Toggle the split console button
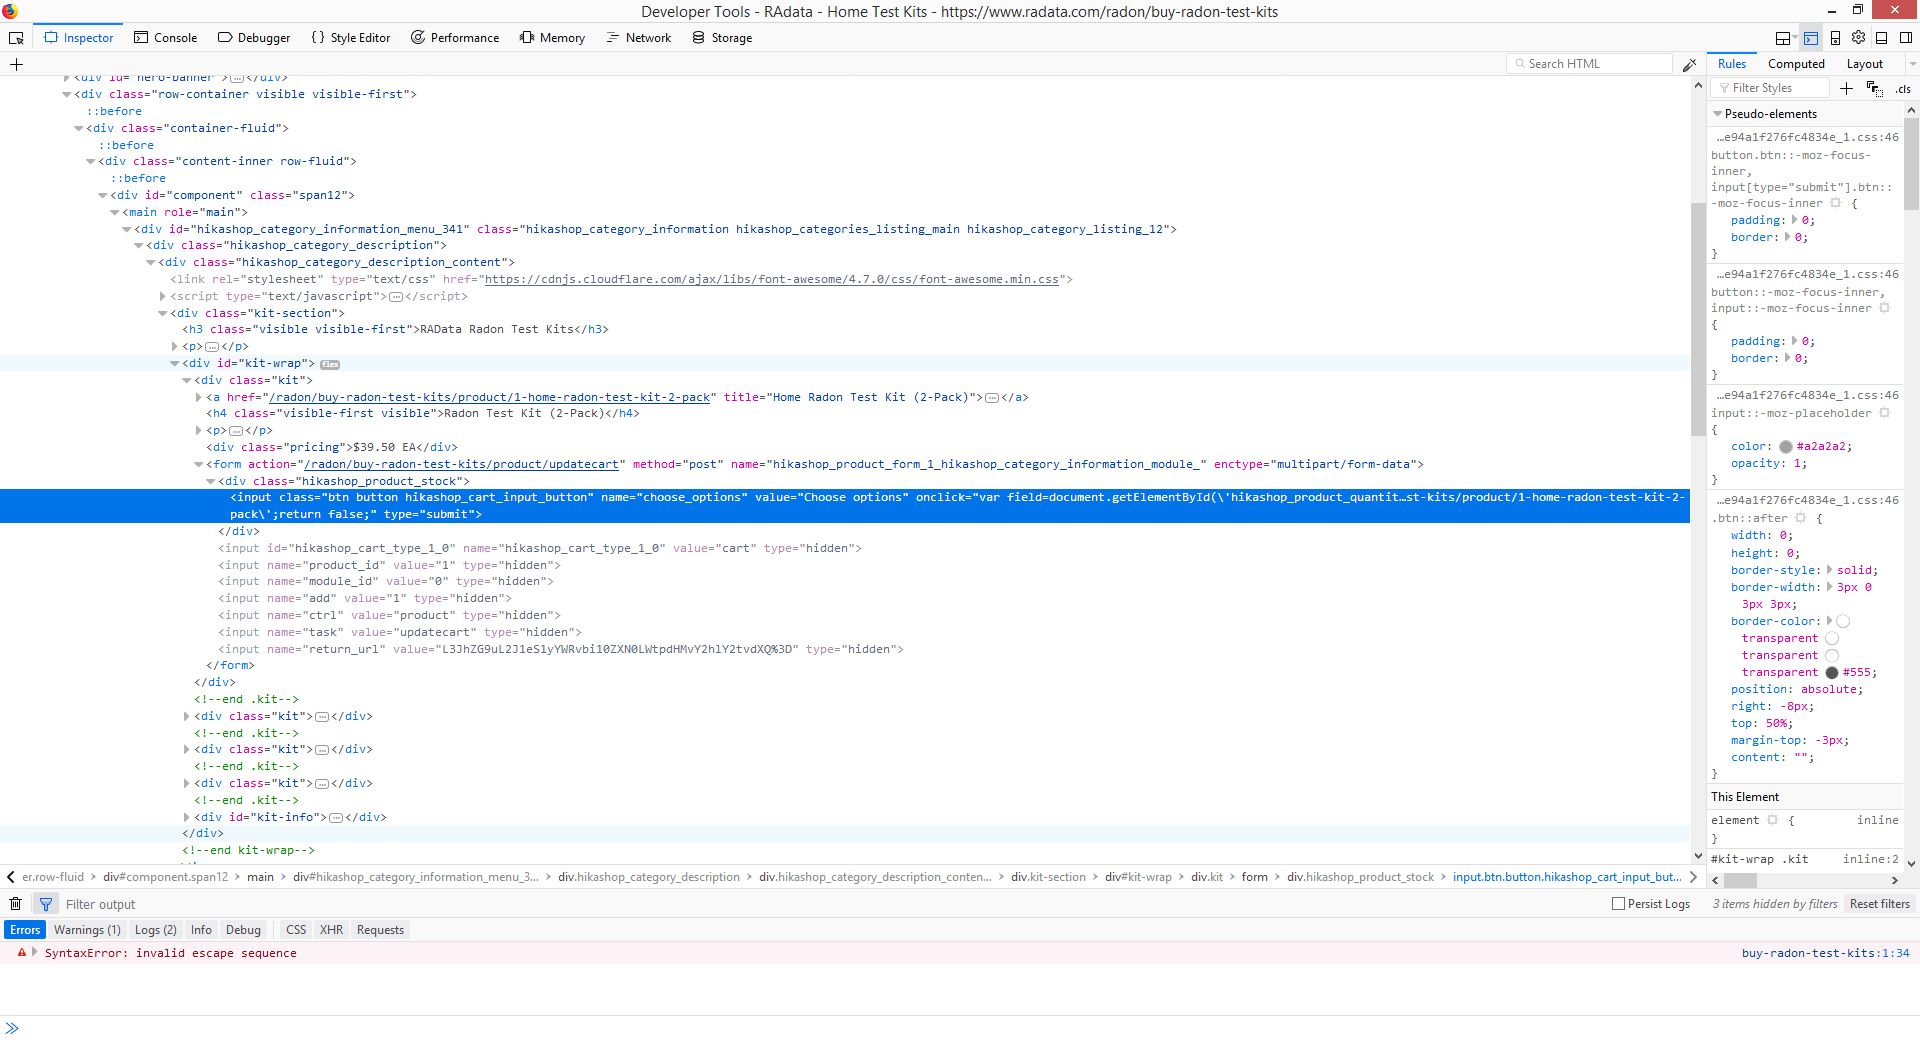The height and width of the screenshot is (1040, 1920). [1811, 38]
